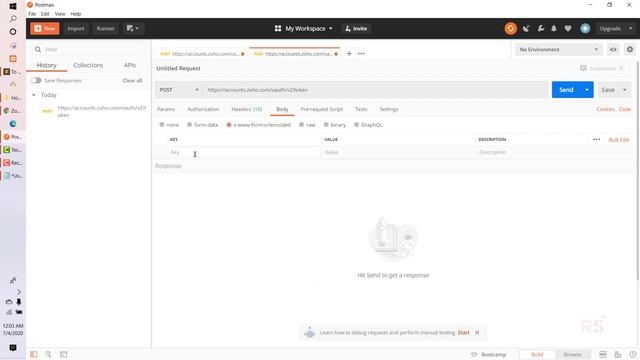Open the satellite capture requests icon

click(526, 29)
